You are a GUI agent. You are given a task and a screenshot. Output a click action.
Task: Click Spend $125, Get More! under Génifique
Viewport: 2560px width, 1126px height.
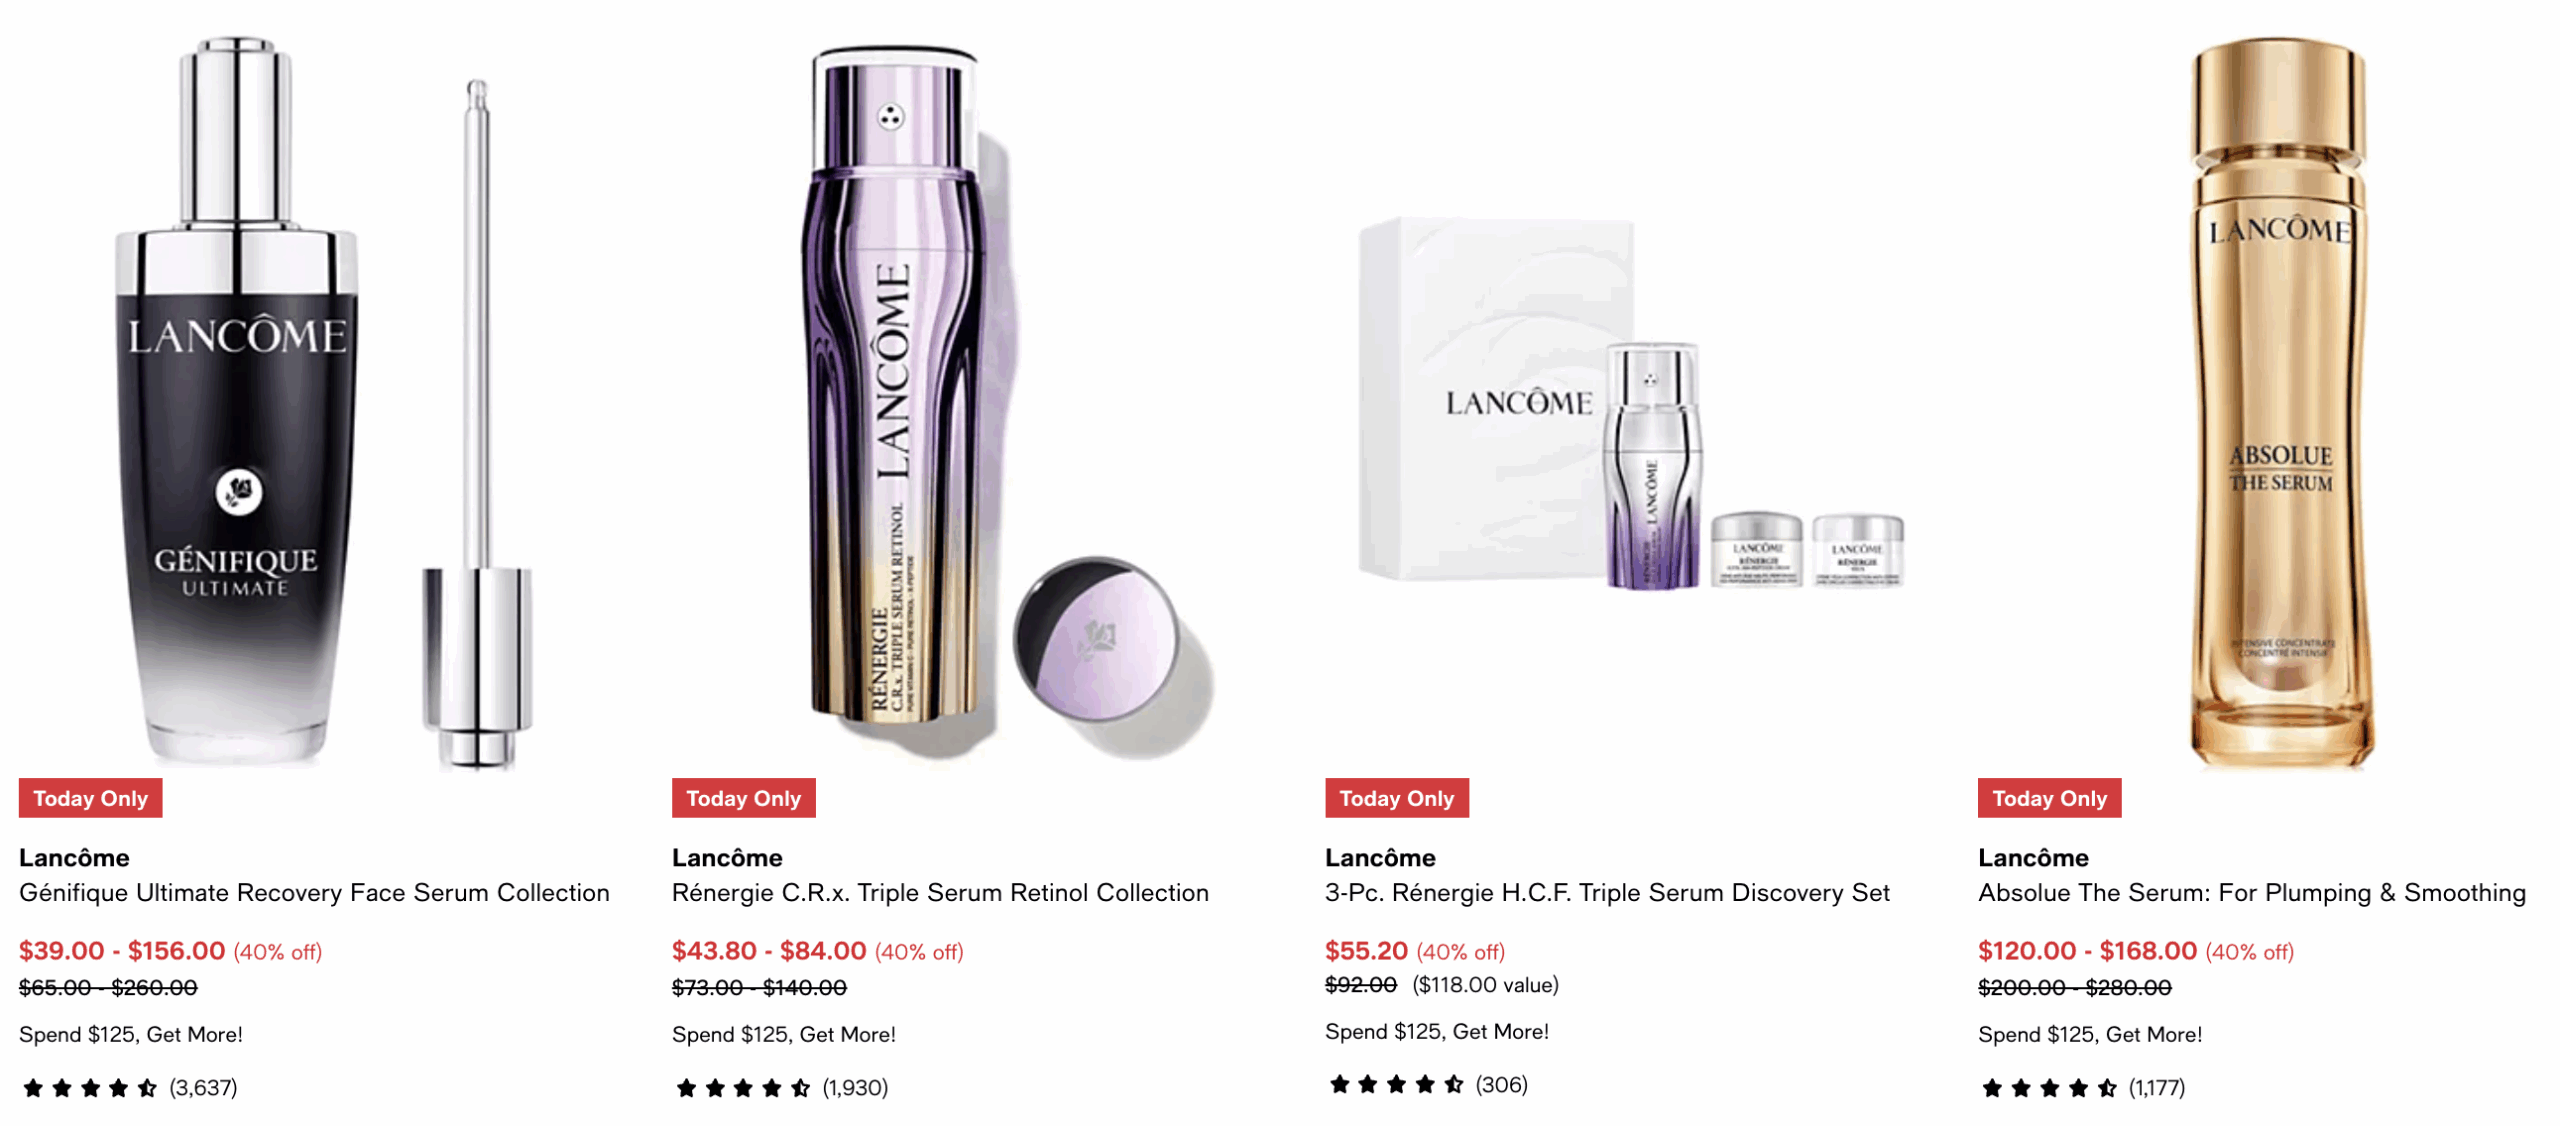point(131,1034)
